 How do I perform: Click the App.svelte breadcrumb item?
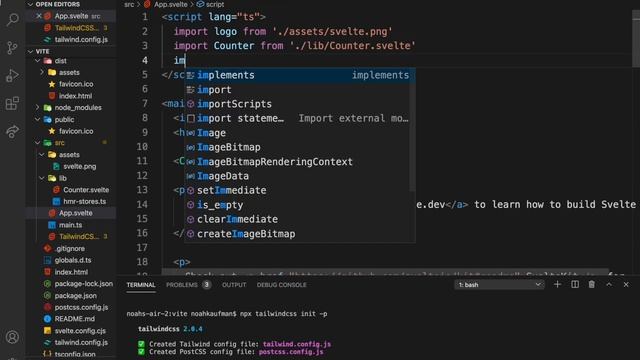coord(171,4)
